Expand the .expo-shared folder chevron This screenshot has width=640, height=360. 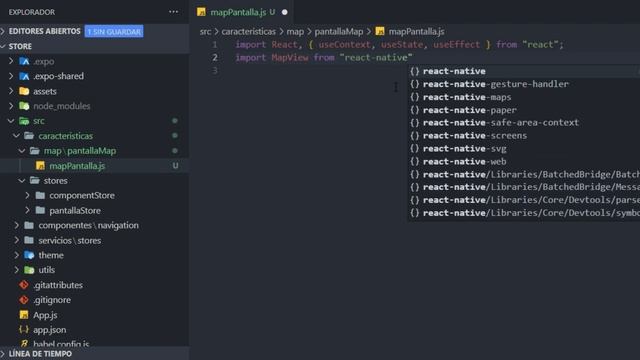pyautogui.click(x=11, y=76)
